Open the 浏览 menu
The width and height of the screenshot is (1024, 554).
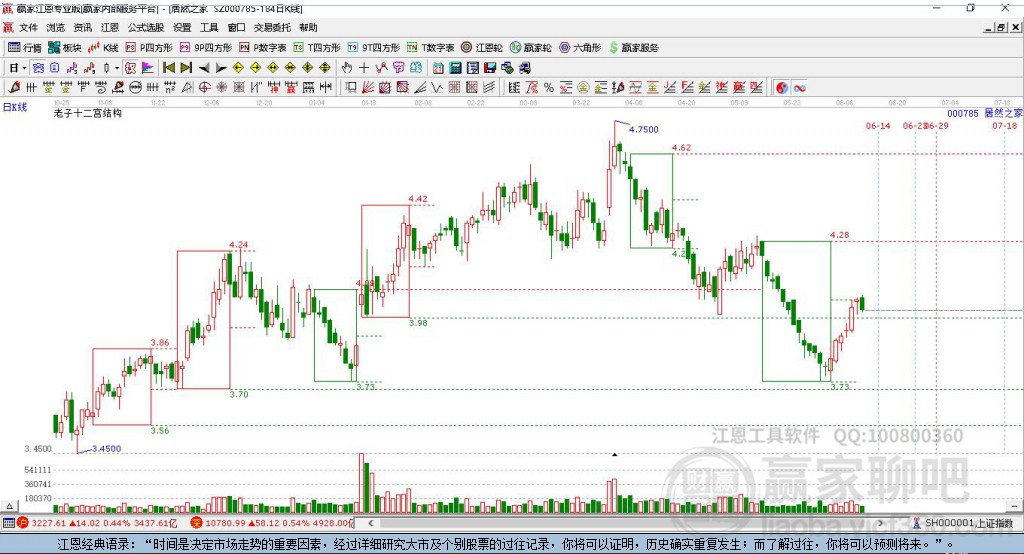(56, 27)
